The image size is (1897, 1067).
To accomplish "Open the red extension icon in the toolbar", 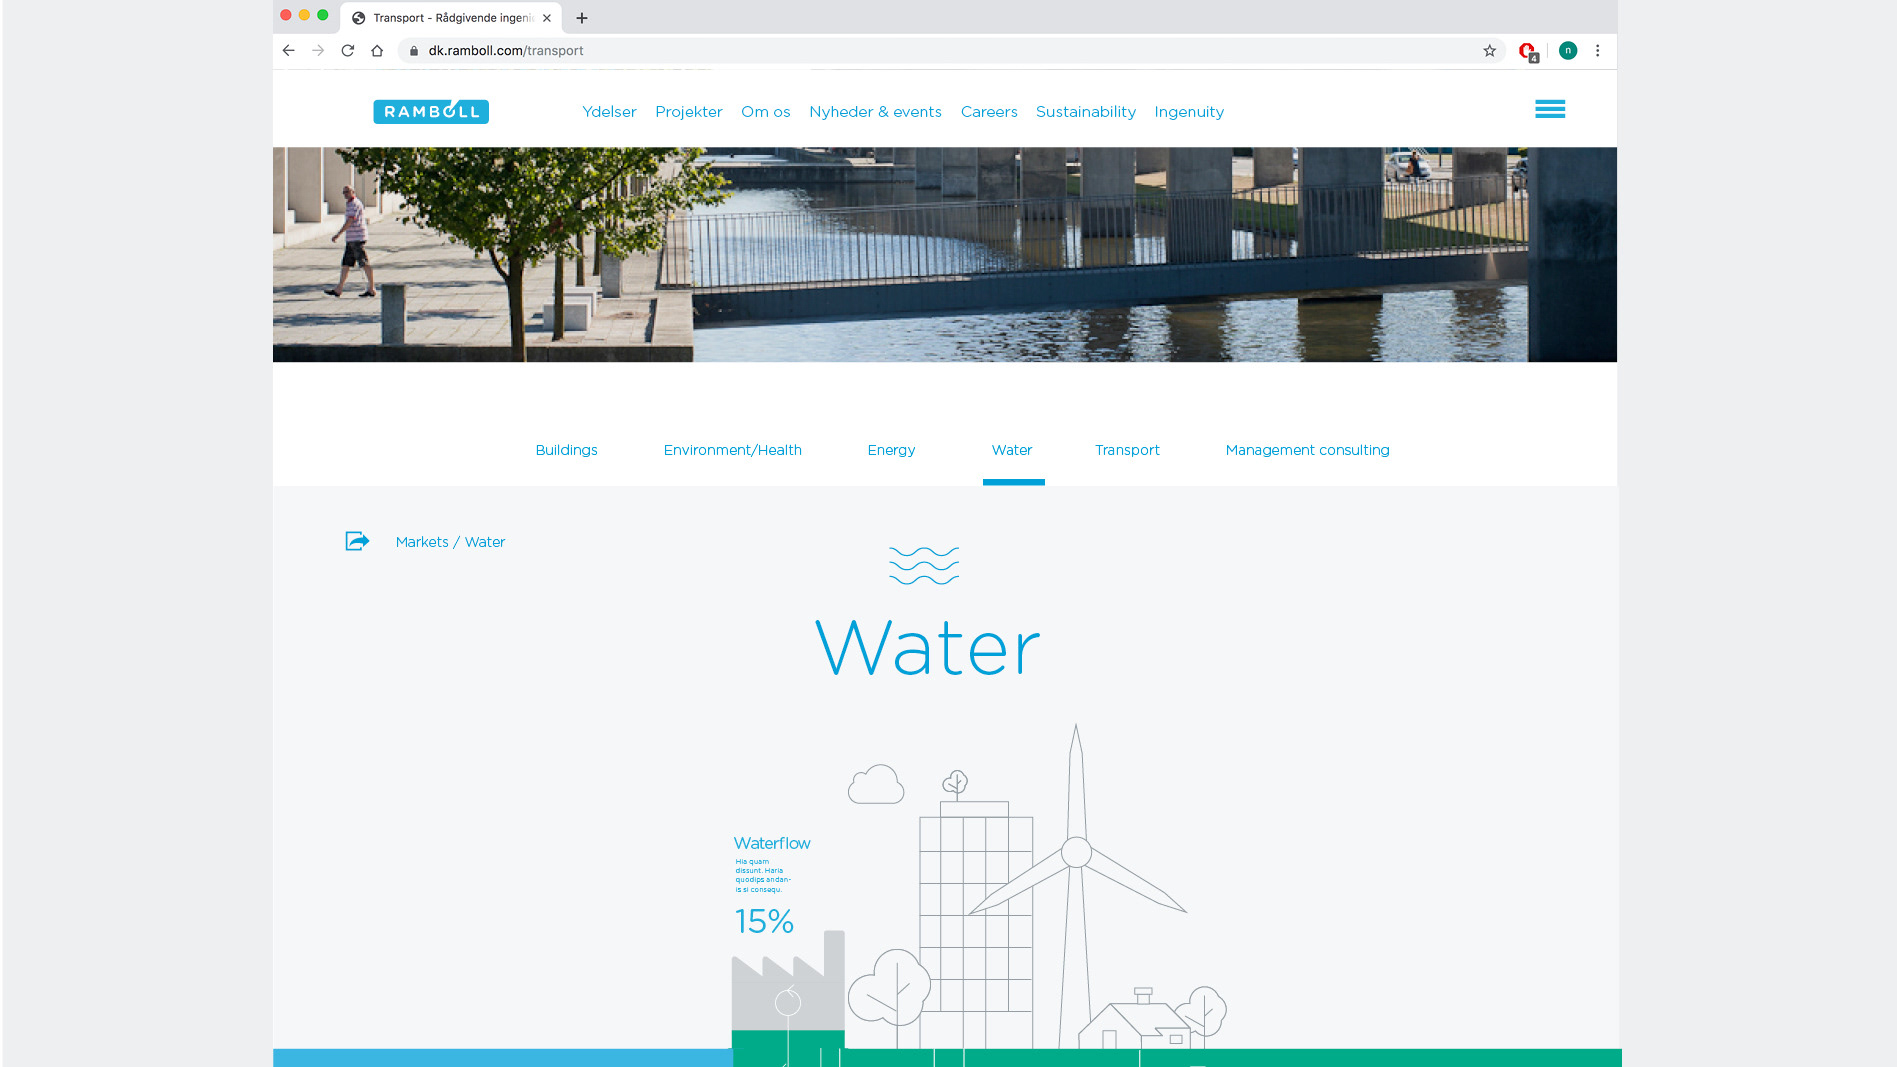I will (x=1528, y=51).
